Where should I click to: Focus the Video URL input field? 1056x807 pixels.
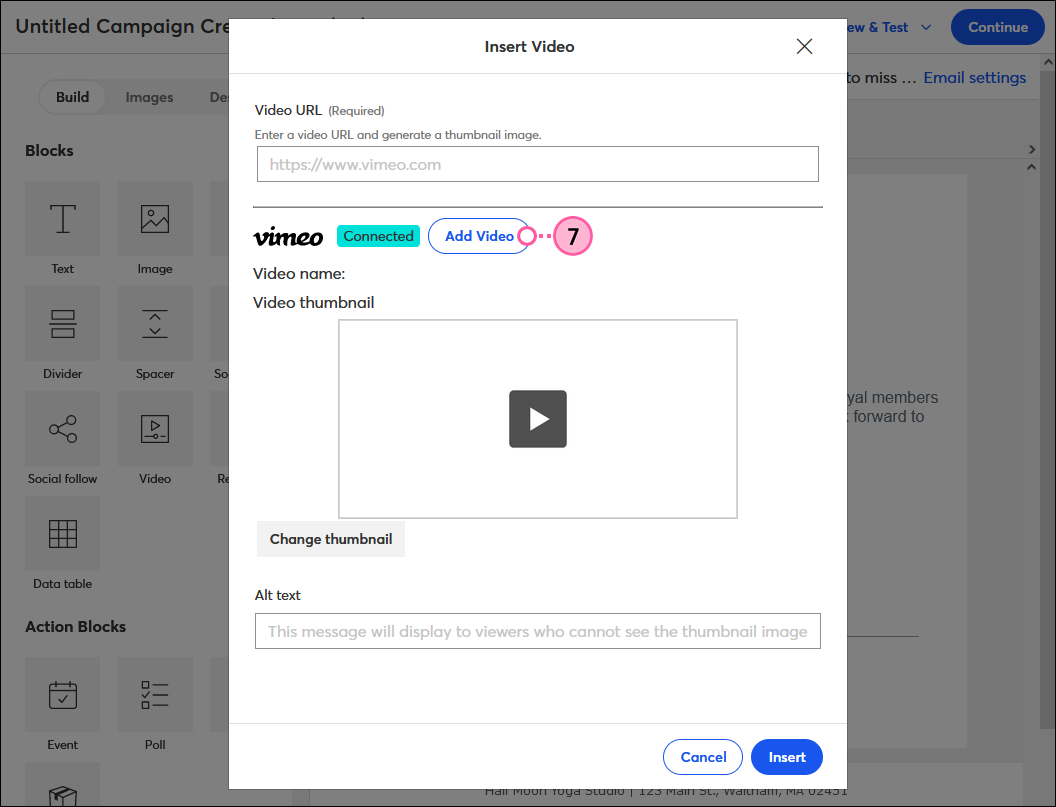(x=537, y=164)
